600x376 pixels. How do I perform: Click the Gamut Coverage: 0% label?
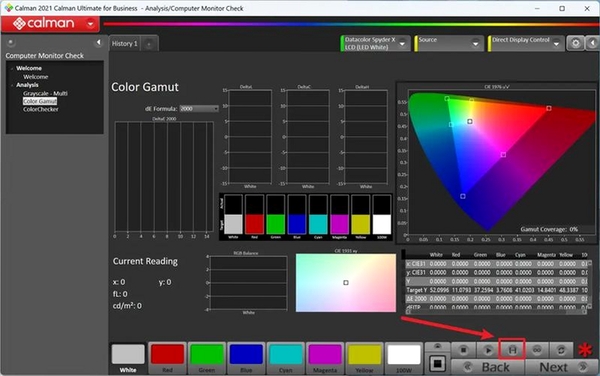549,230
